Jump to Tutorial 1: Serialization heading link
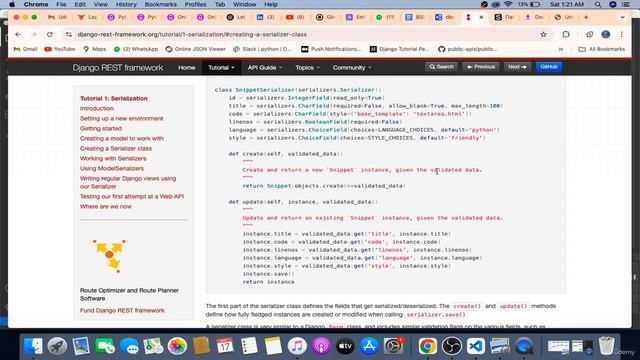640x360 pixels. (x=113, y=99)
